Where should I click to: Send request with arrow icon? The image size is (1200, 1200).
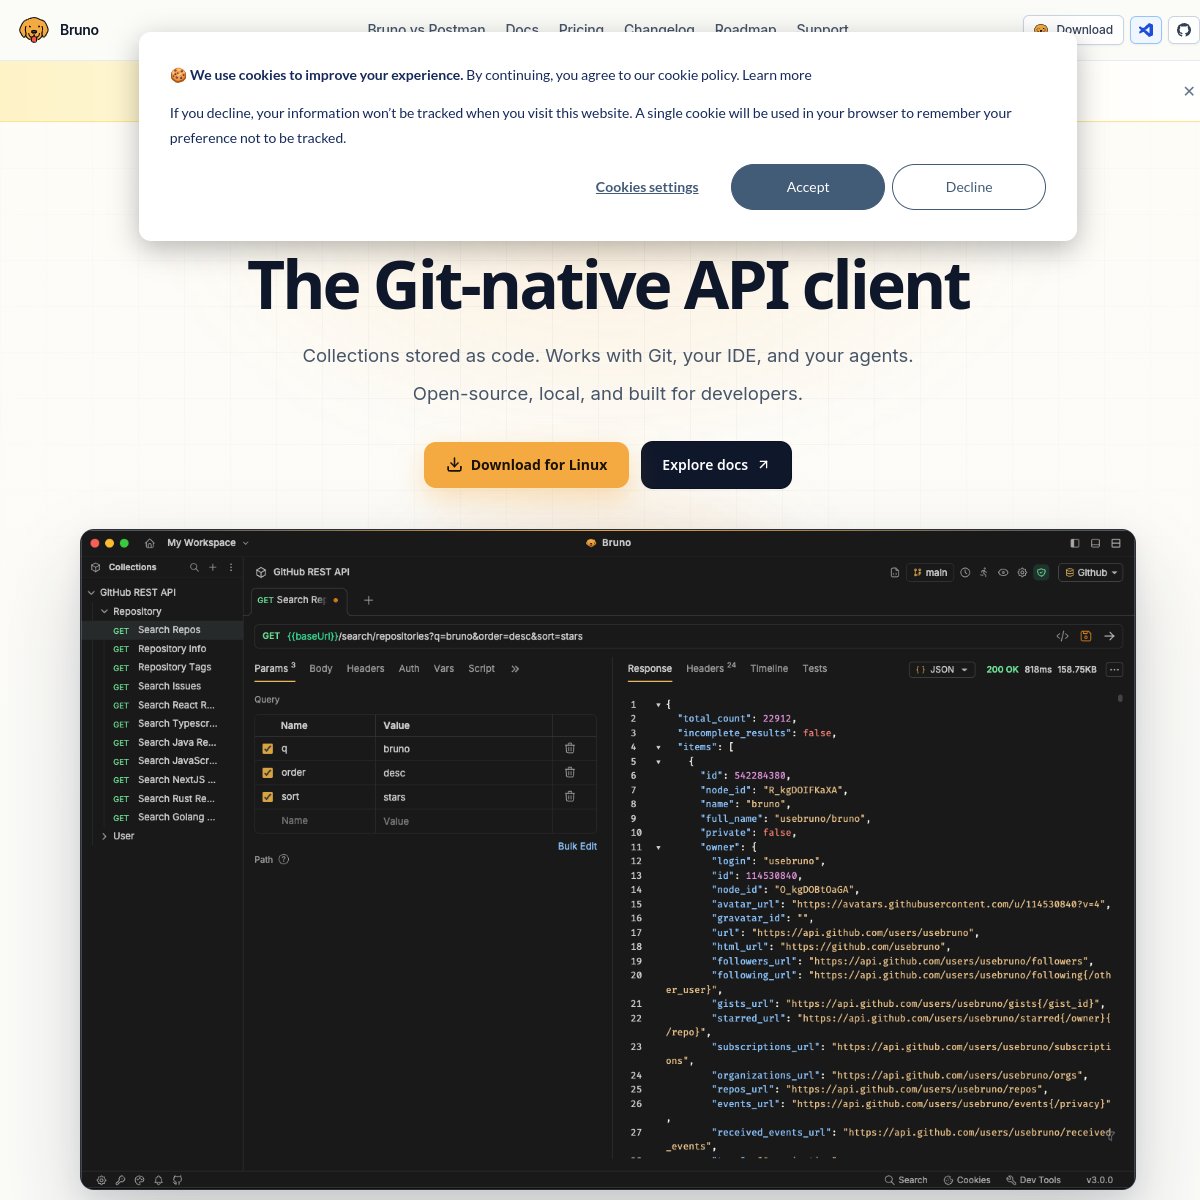(x=1109, y=636)
